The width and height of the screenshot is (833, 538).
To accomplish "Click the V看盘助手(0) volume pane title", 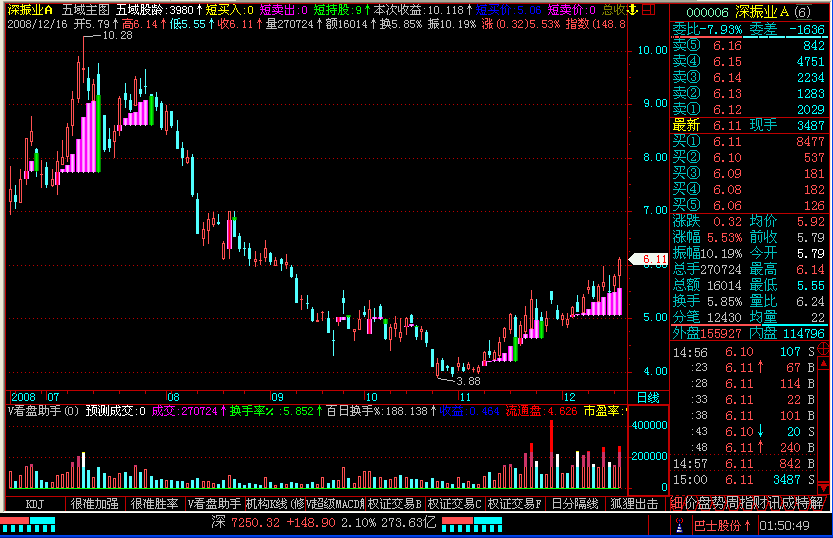I will (43, 411).
